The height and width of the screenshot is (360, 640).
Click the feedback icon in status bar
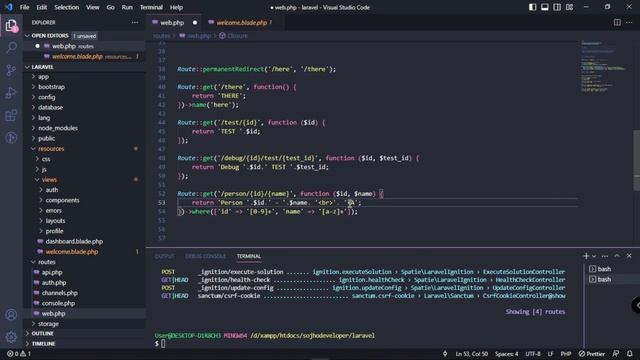(x=616, y=354)
